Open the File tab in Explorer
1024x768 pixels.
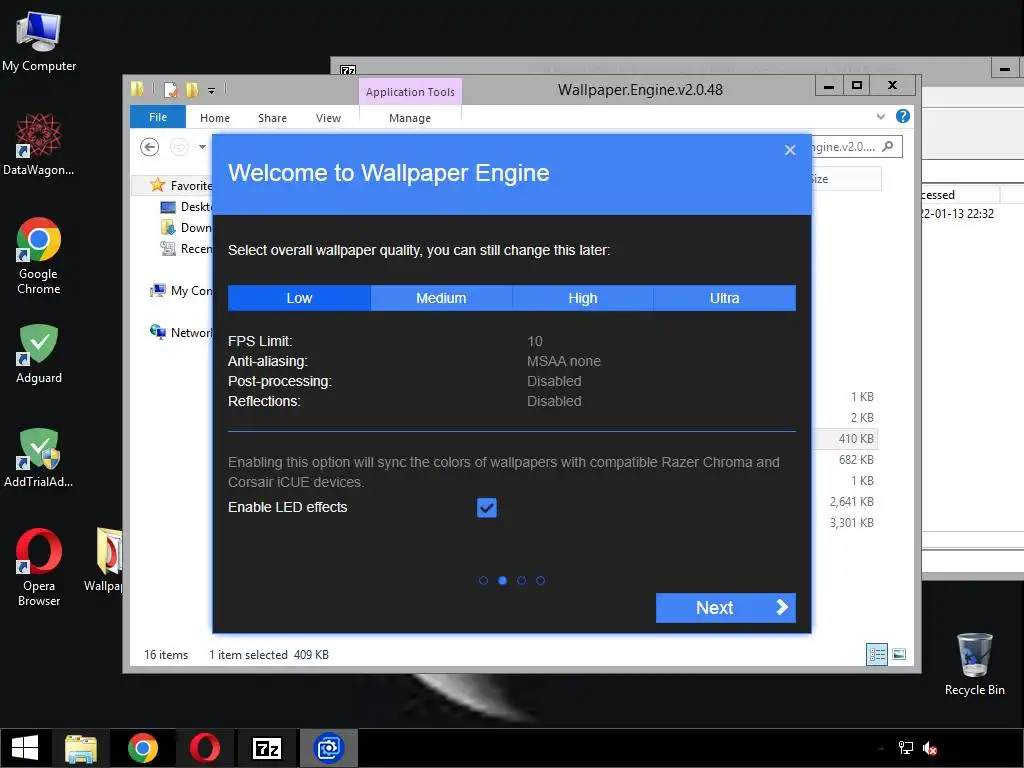158,117
